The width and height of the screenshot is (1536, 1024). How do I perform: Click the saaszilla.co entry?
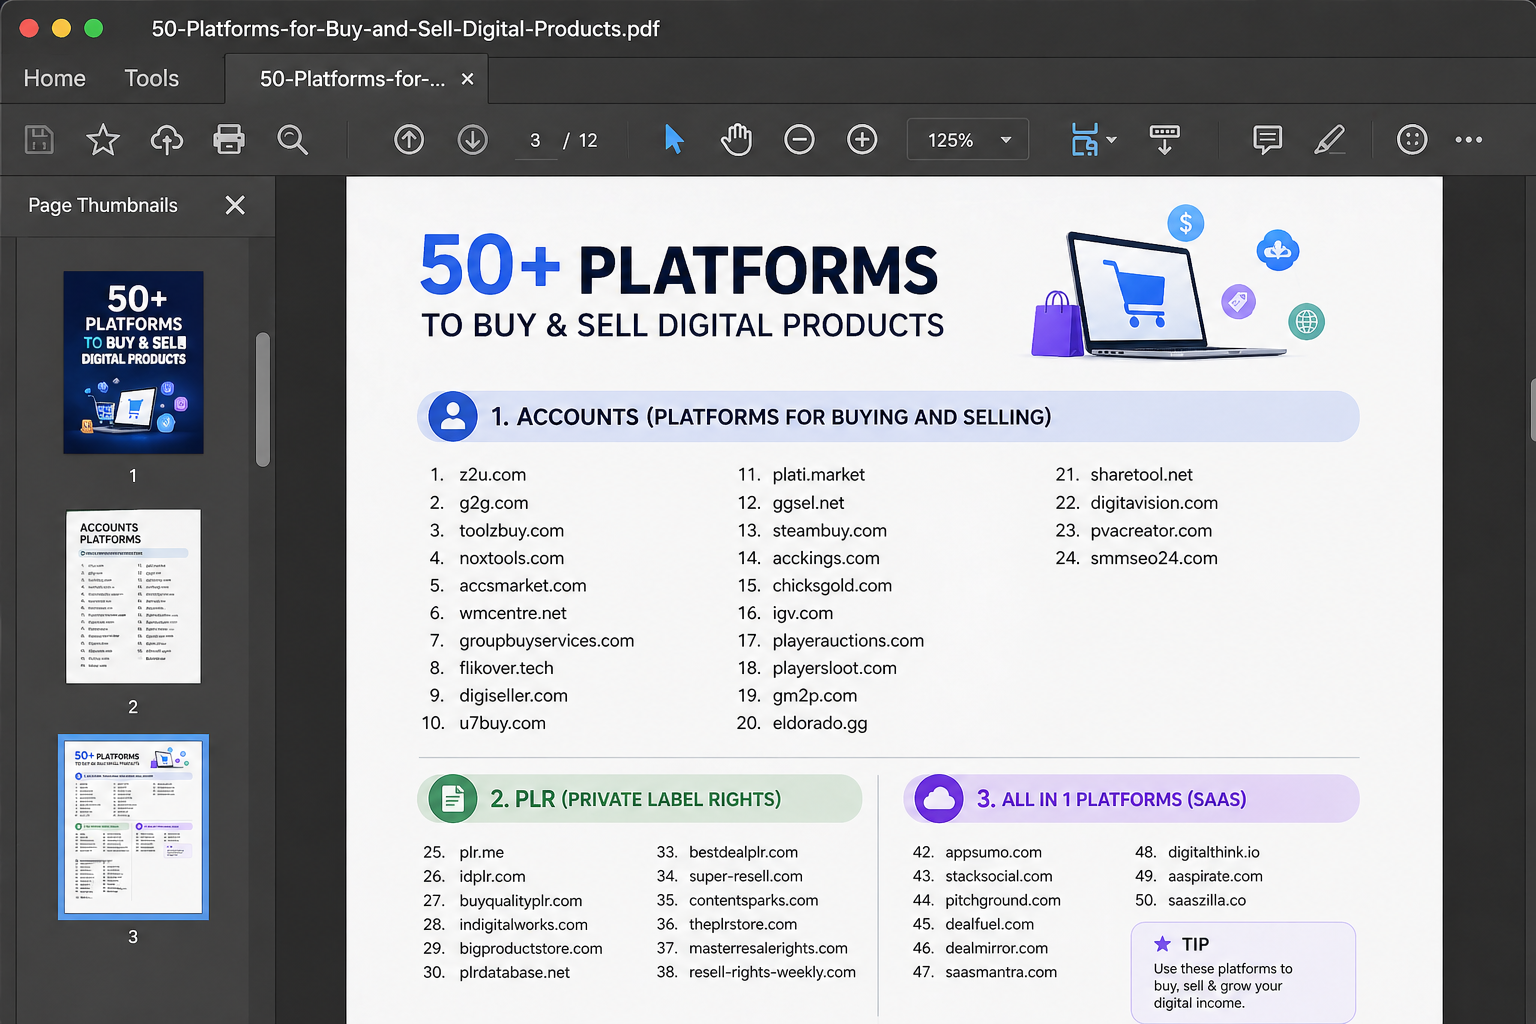1207,901
